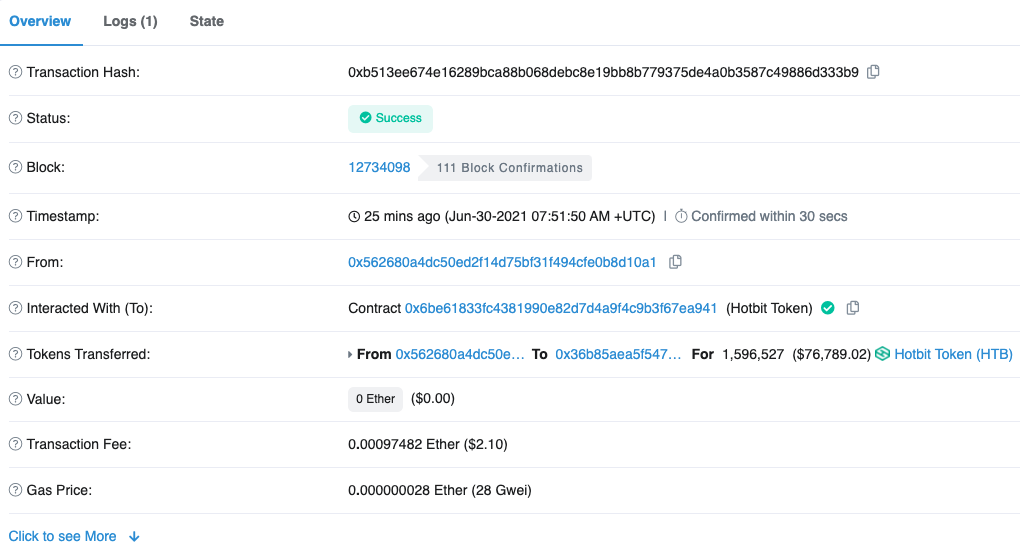This screenshot has height=551, width=1020.
Task: Open the Hotbit Token contract address link
Action: click(x=560, y=308)
